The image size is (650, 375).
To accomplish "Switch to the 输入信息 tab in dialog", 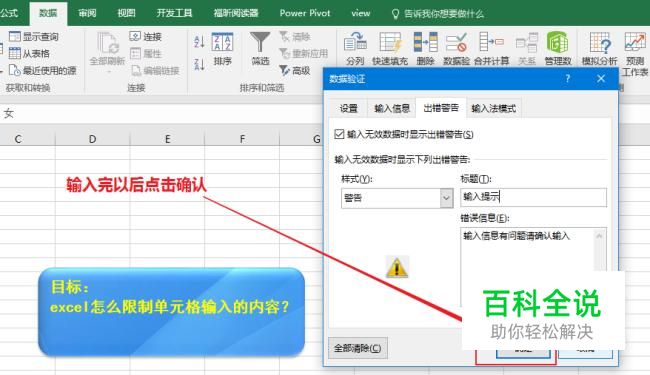I will point(392,108).
